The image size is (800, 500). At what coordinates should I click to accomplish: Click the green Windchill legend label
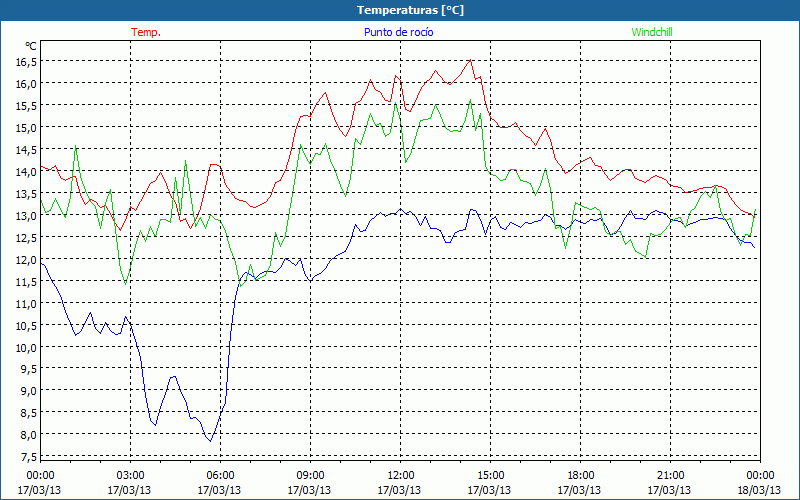652,32
